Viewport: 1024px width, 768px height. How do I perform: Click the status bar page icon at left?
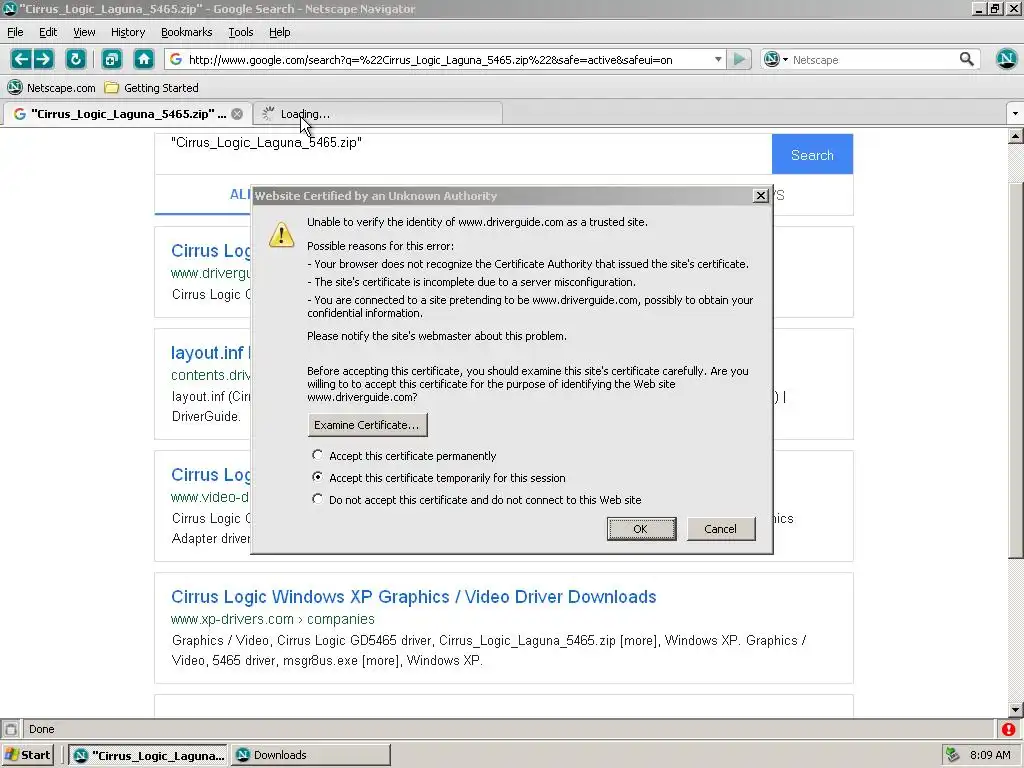point(10,729)
